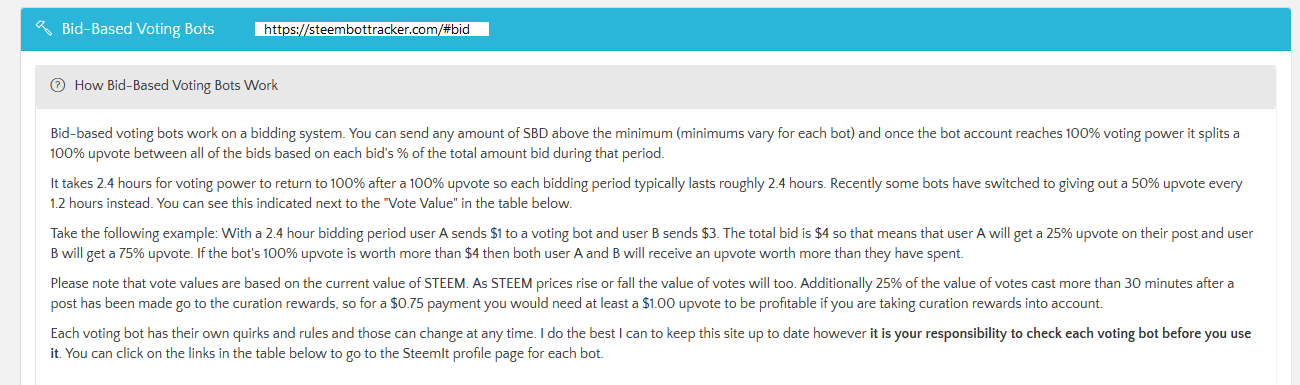1300x385 pixels.
Task: Click the paragraph starting 'Each voting bot has'
Action: [651, 343]
